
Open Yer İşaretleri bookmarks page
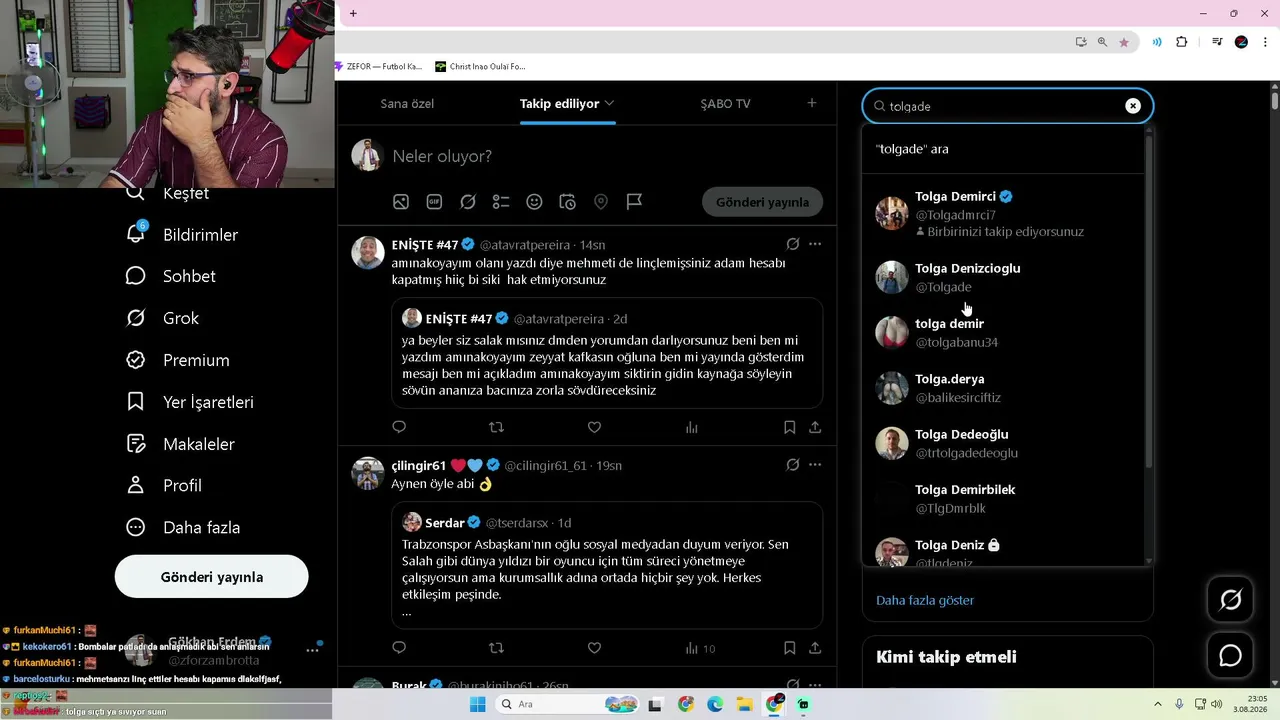point(189,402)
